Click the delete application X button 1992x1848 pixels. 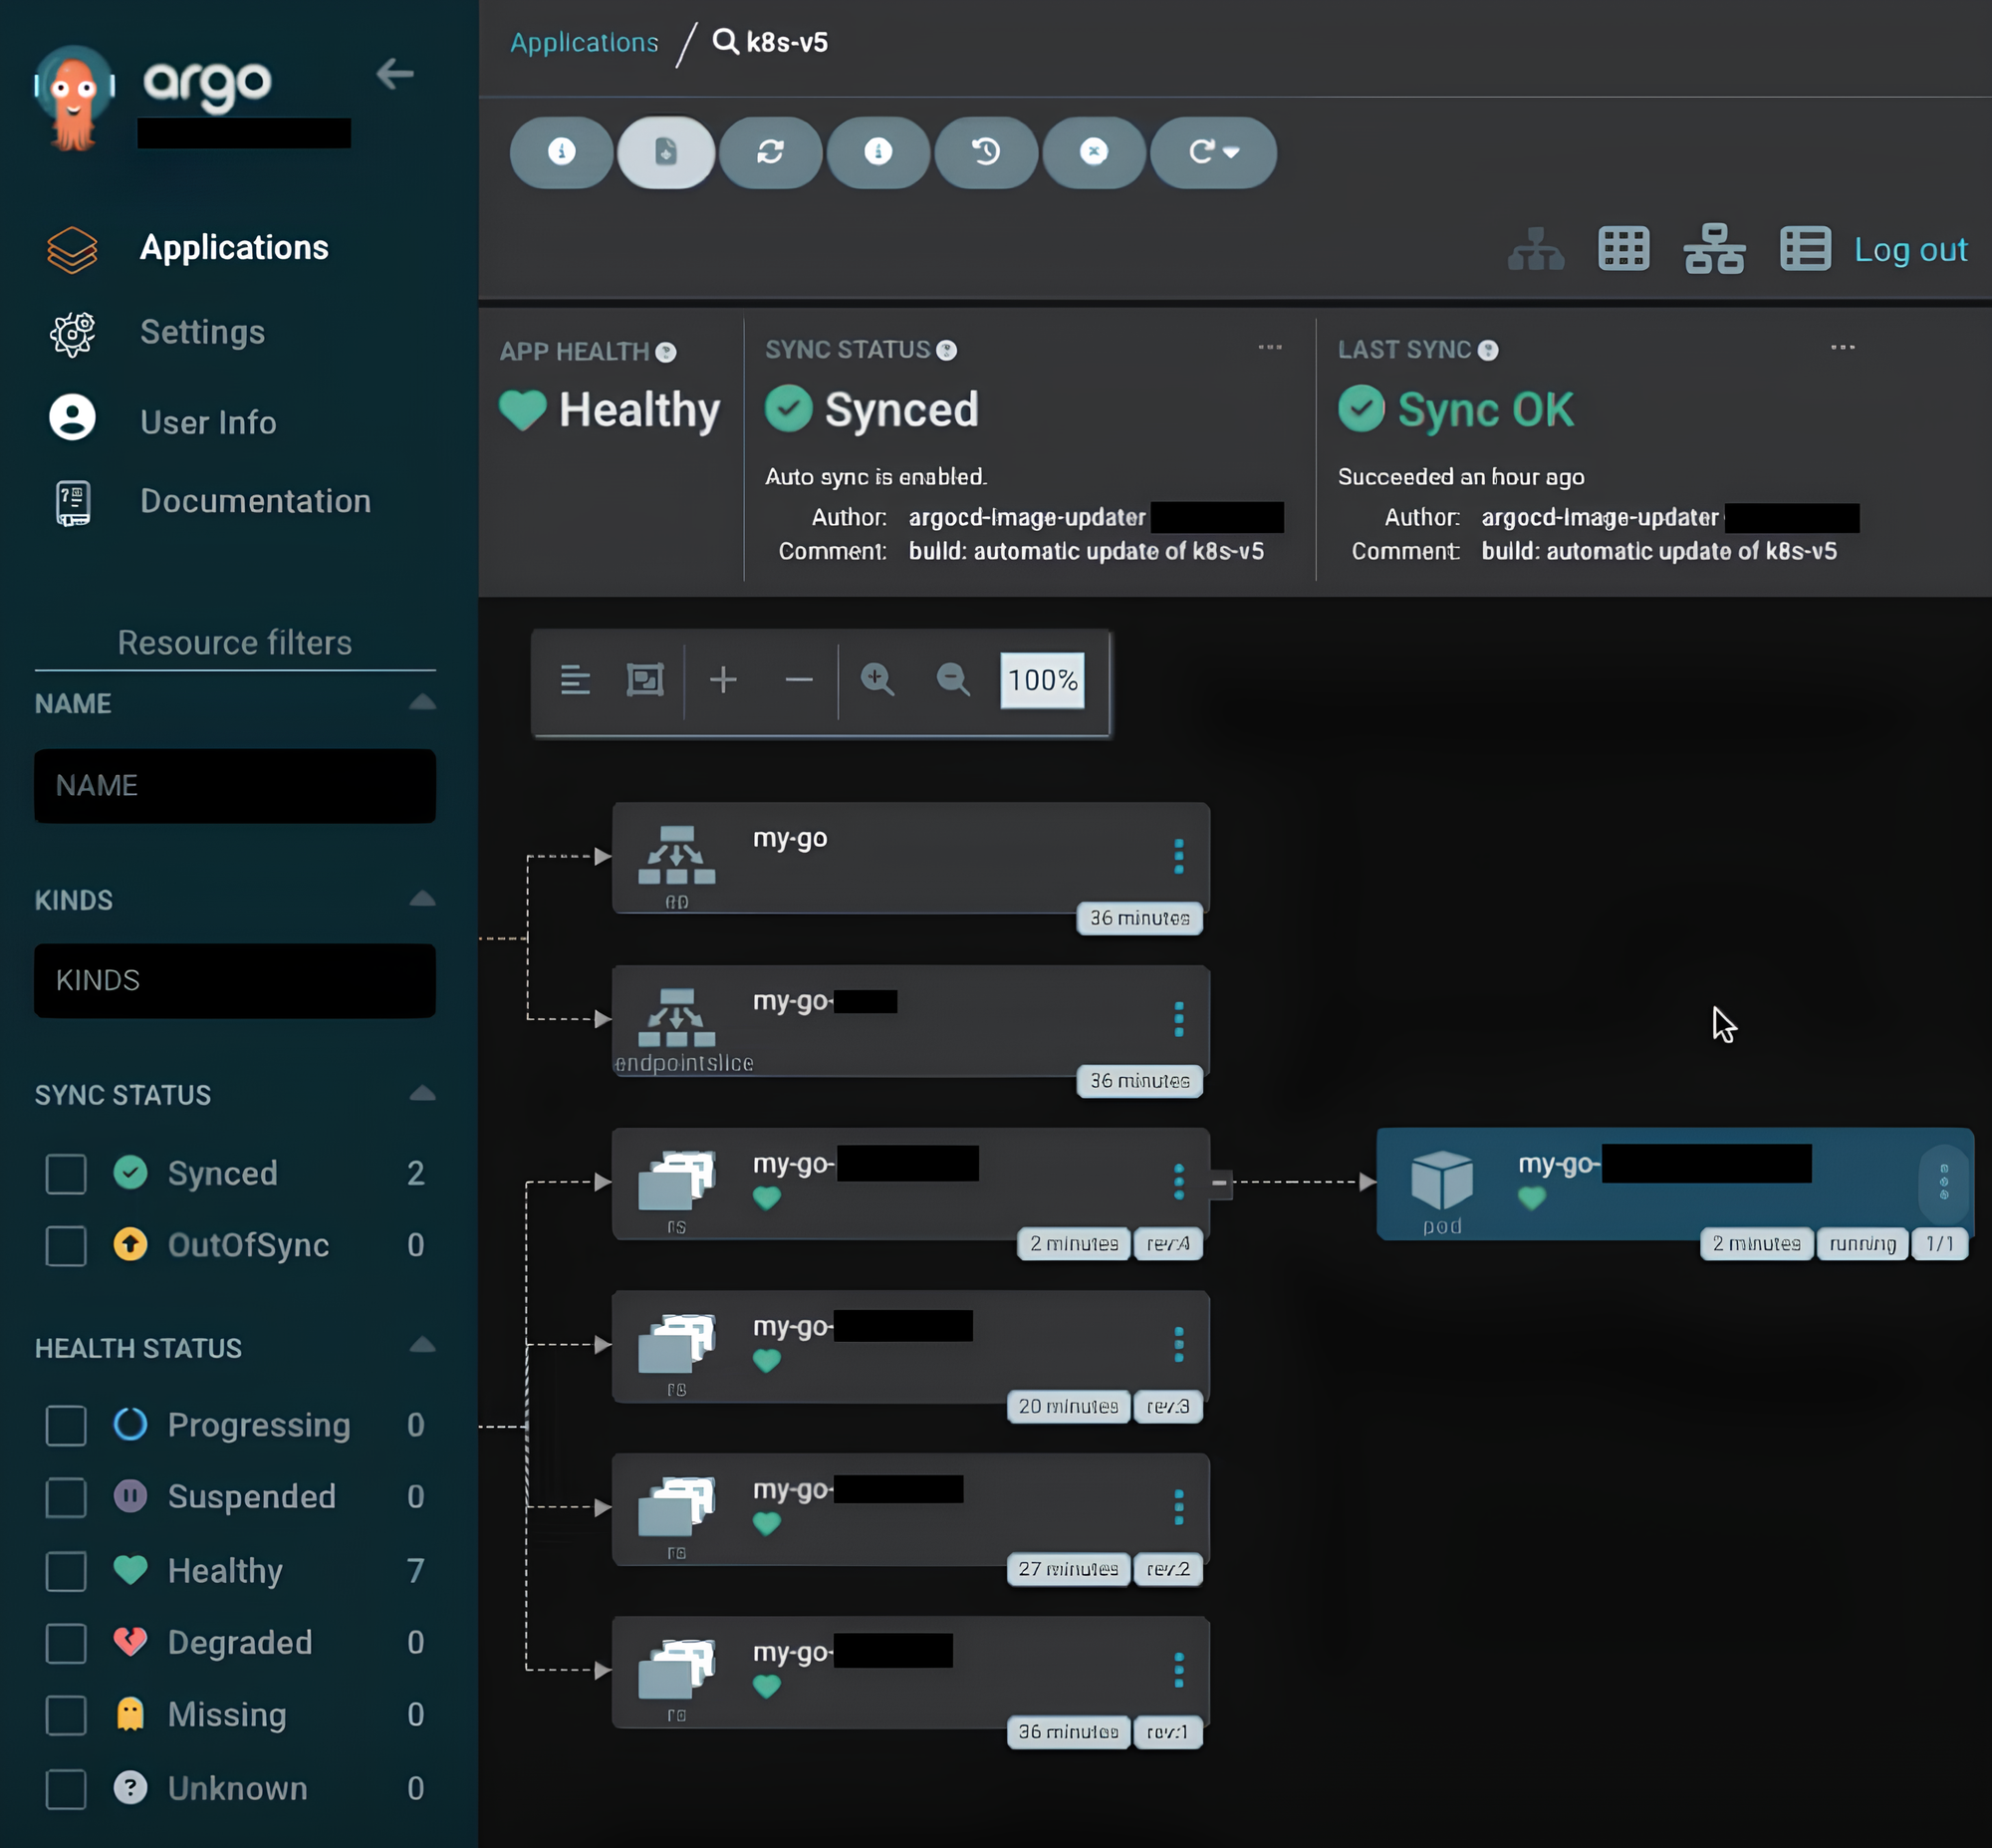1094,152
